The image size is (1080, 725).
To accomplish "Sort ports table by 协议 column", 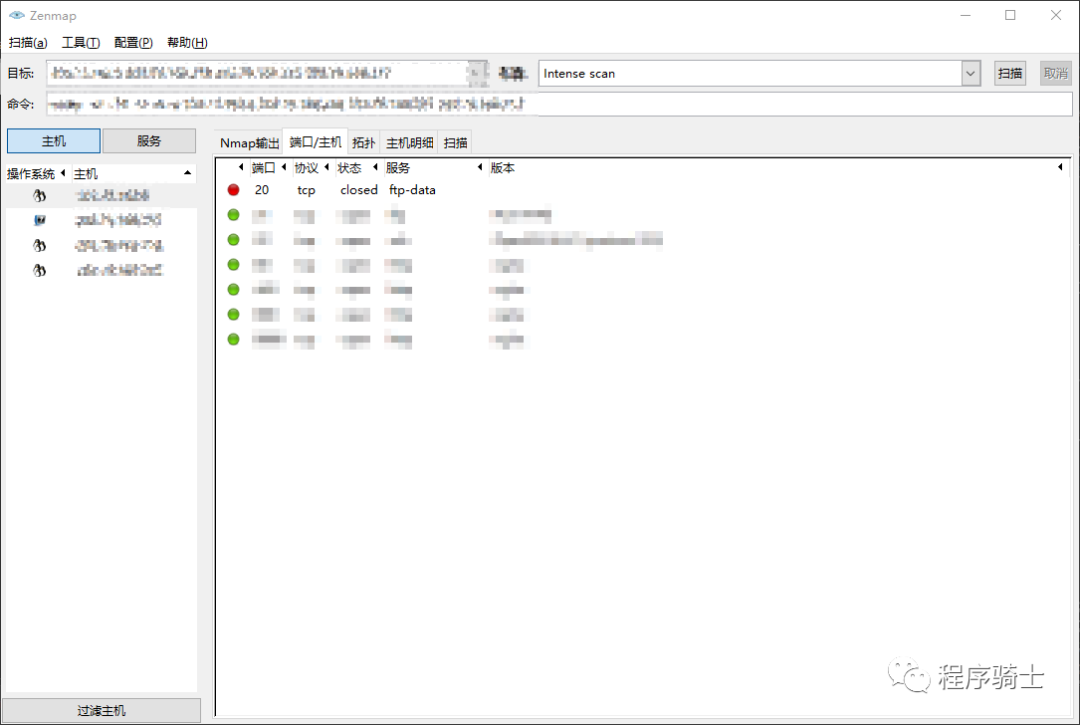I will pos(311,167).
